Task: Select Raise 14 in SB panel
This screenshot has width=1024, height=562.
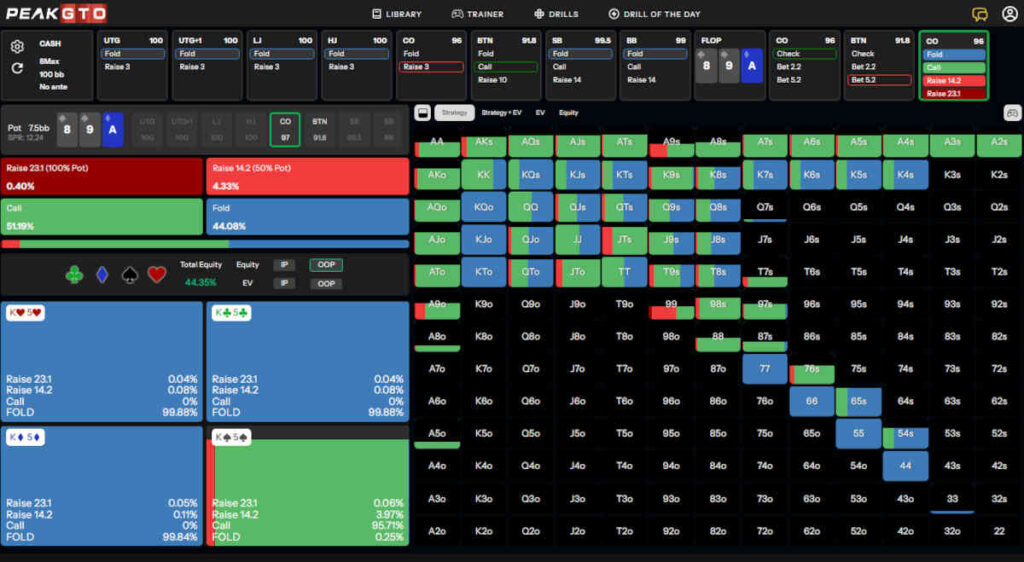Action: (567, 80)
